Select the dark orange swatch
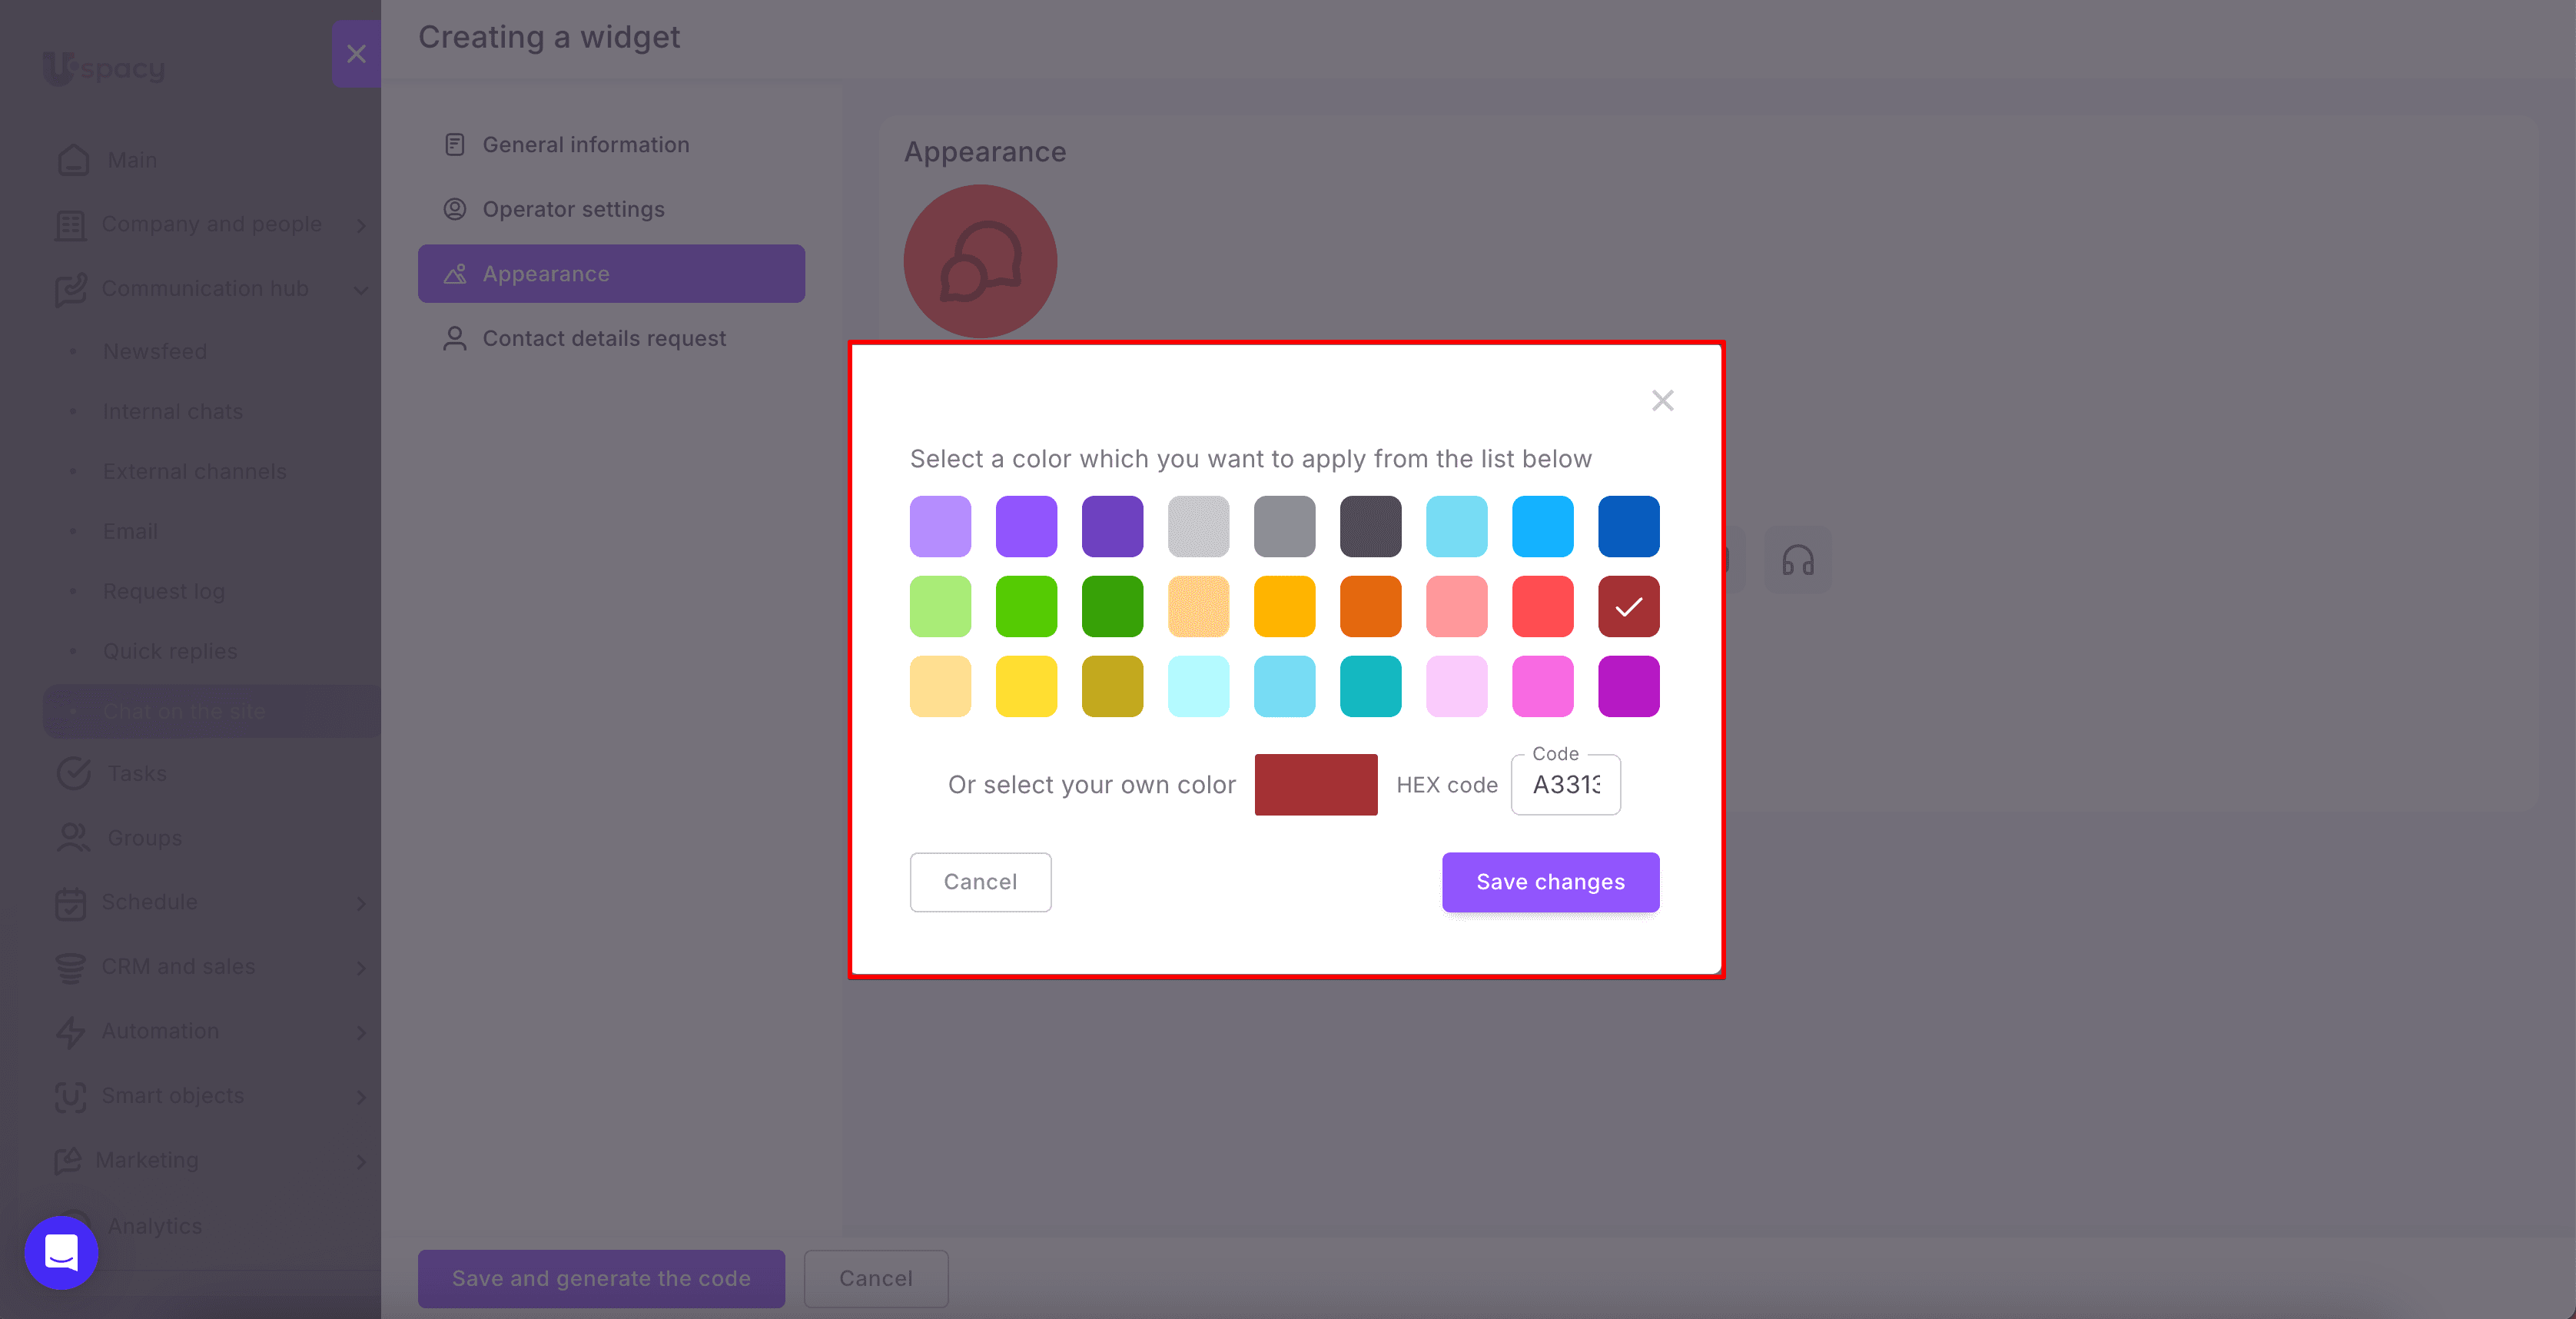Viewport: 2576px width, 1319px height. 1370,606
